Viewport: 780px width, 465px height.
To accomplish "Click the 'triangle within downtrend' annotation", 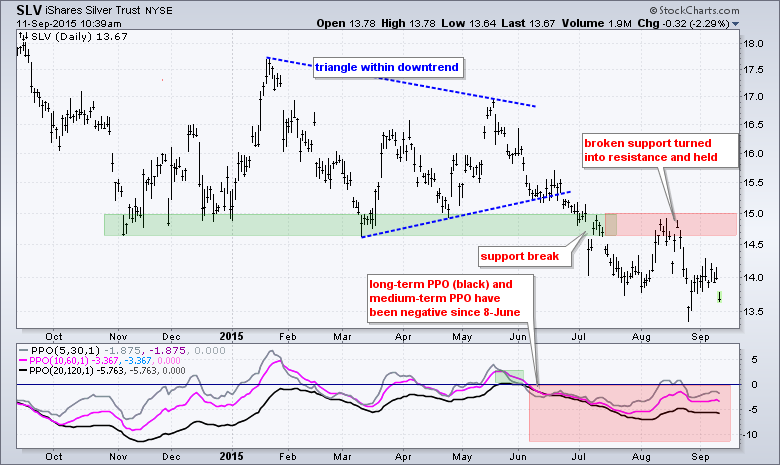I will [387, 67].
